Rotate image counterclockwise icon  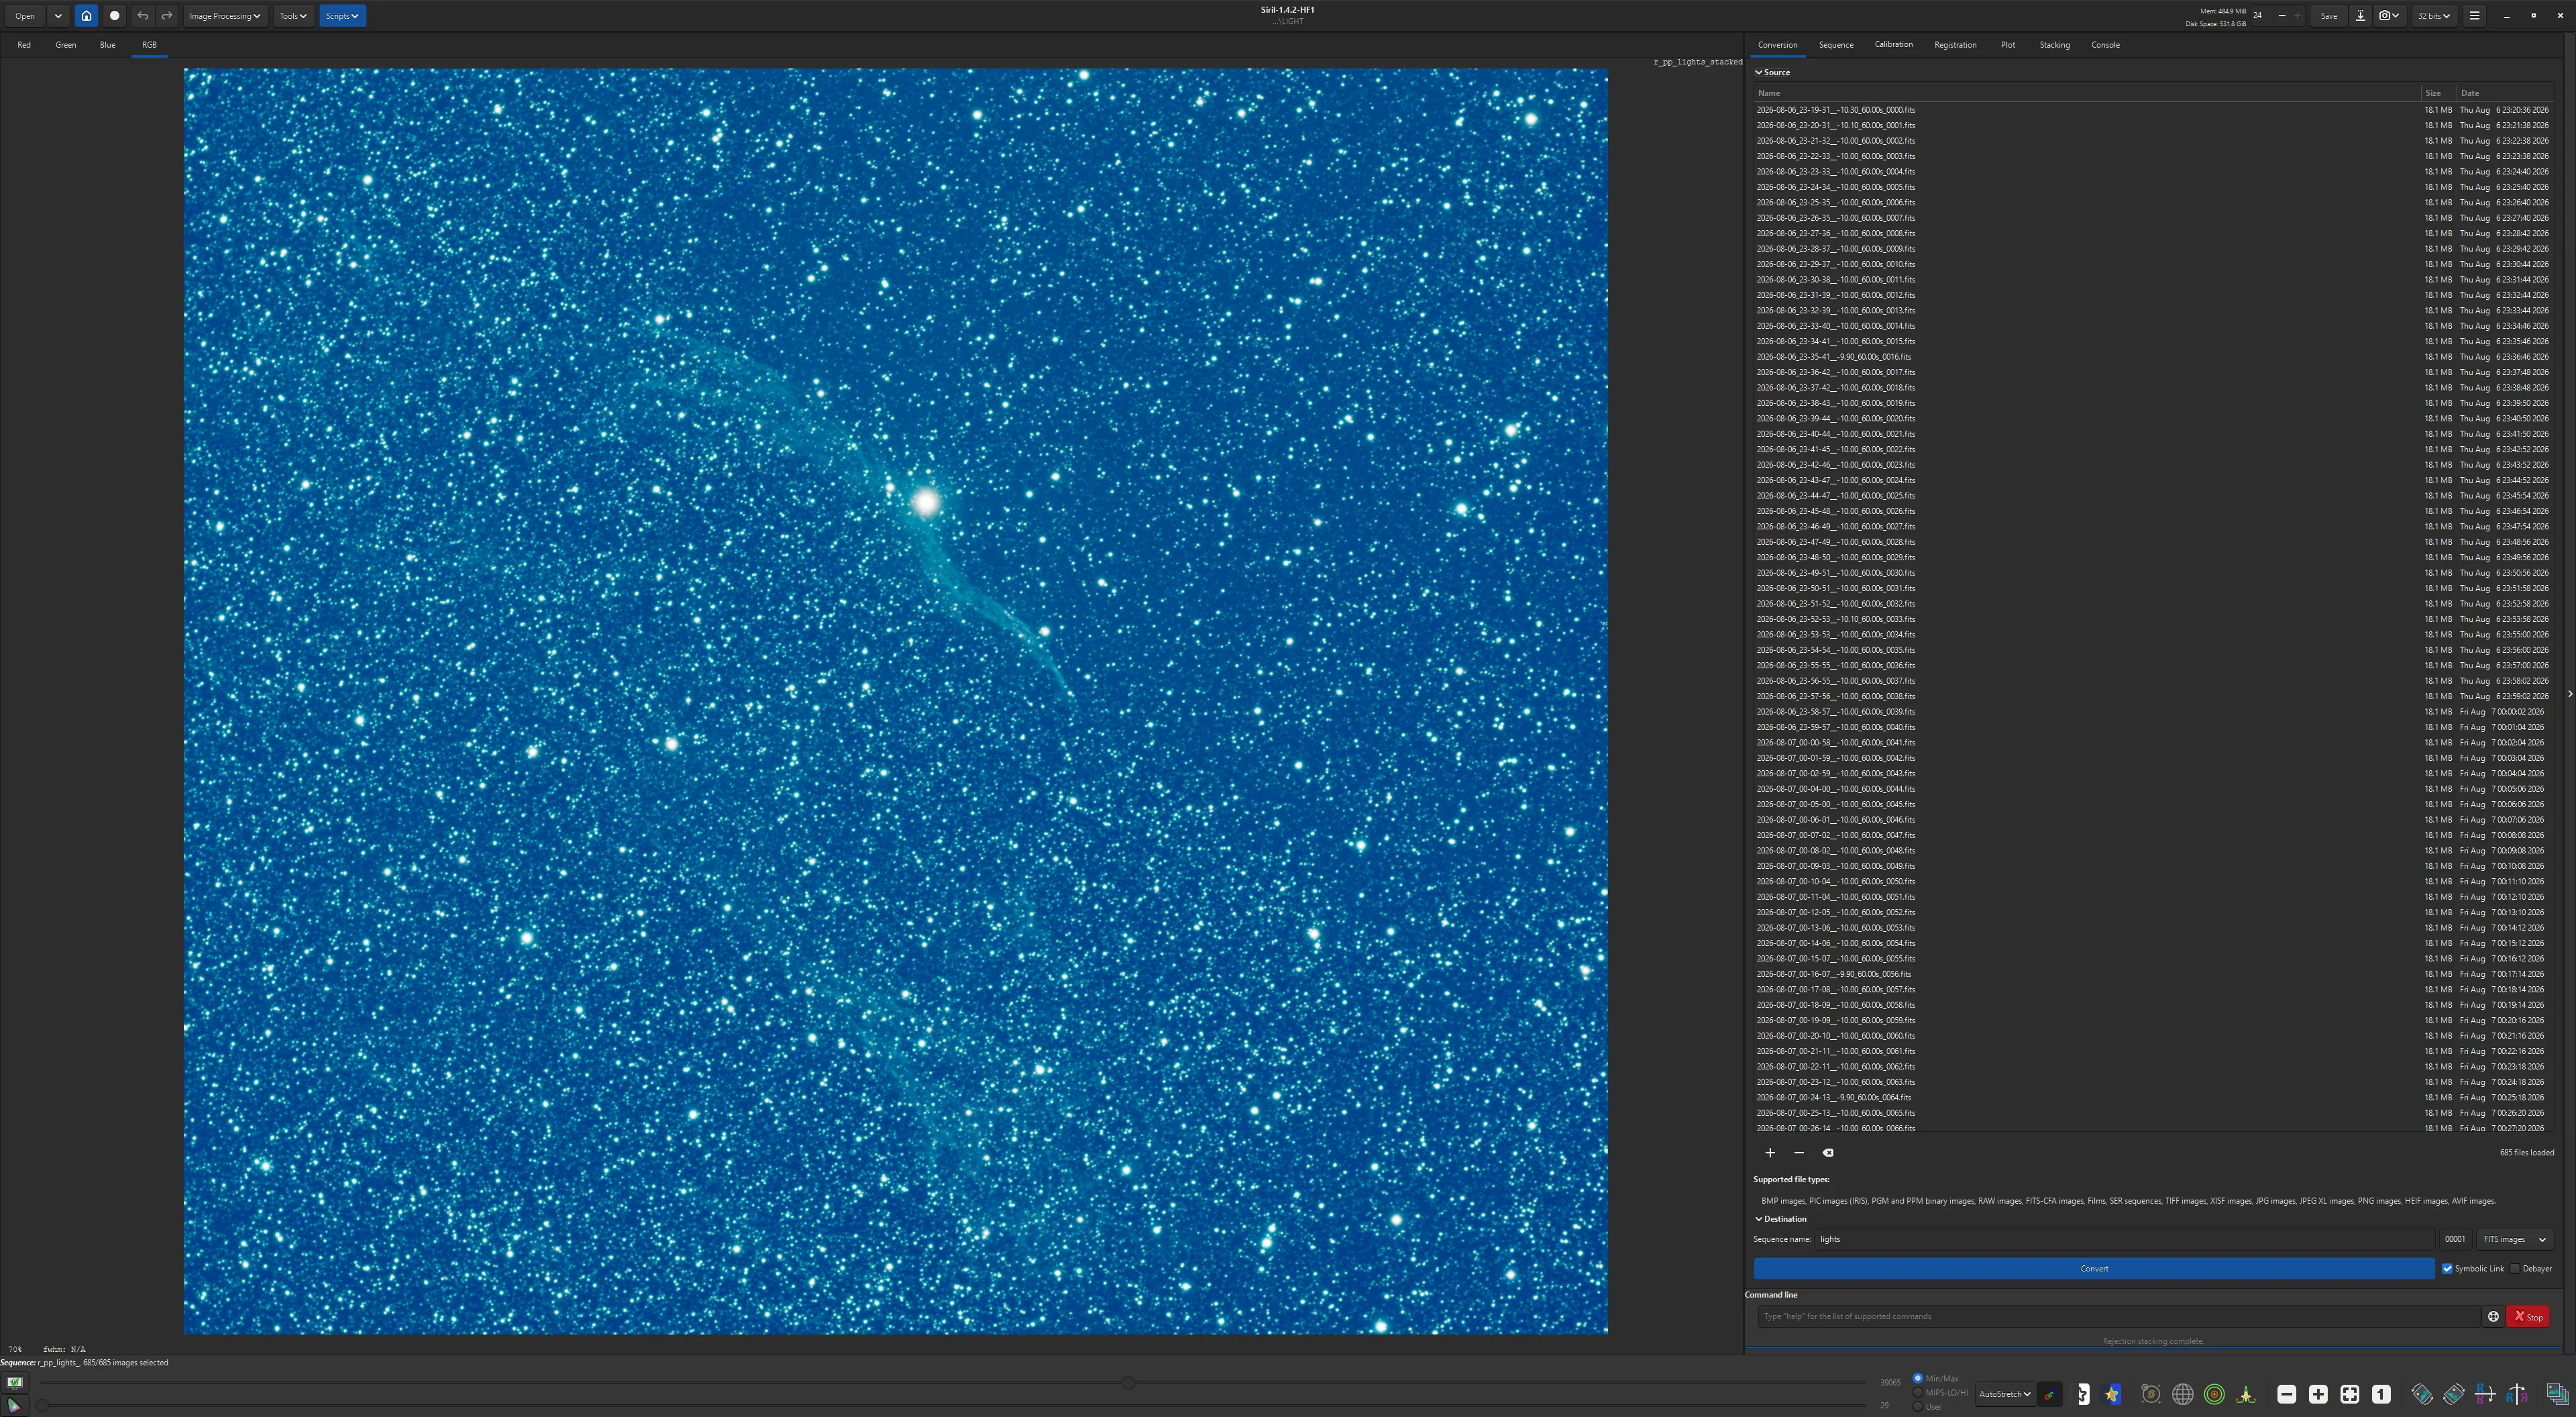click(2422, 1394)
